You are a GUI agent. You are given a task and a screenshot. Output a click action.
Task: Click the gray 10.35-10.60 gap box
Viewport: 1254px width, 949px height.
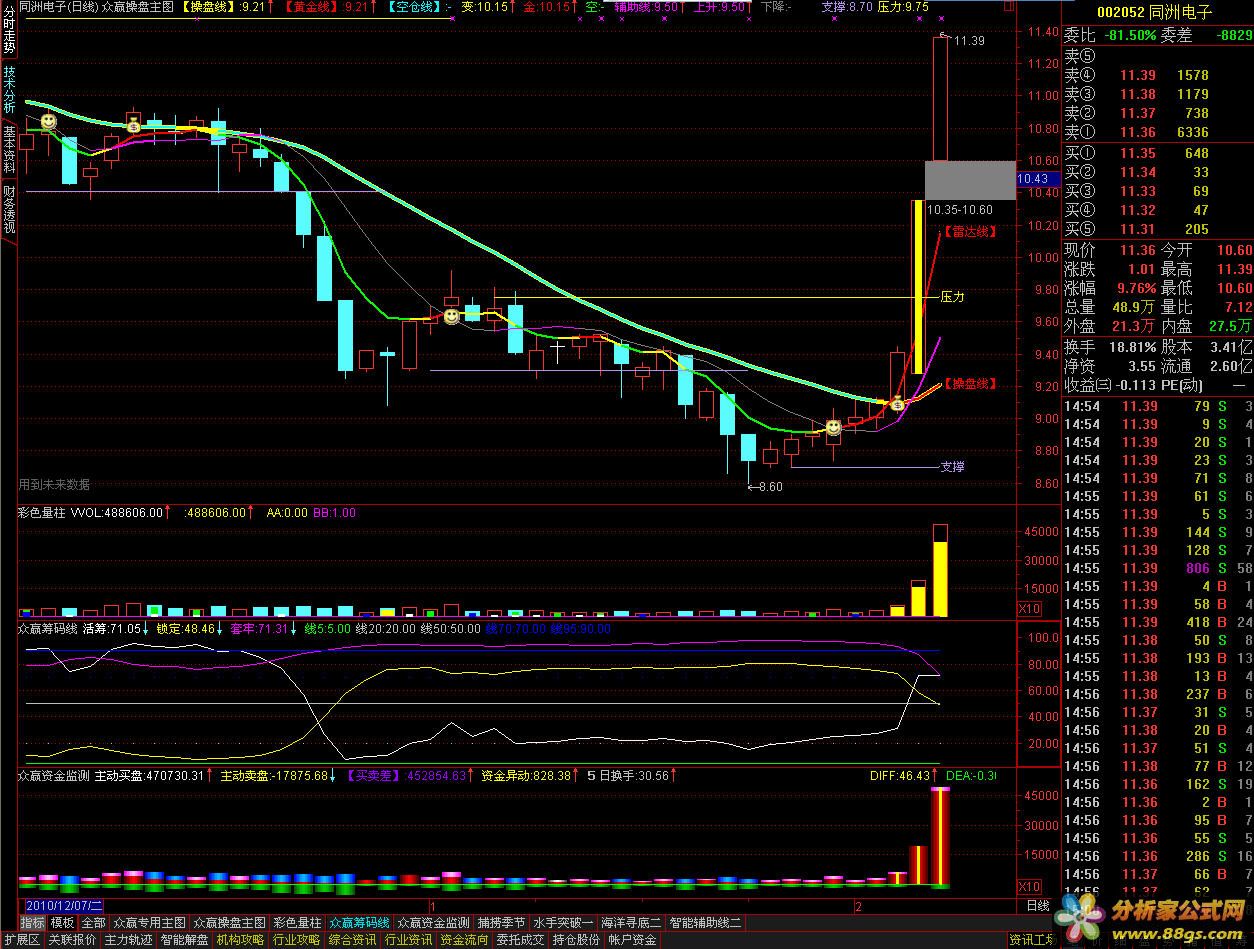click(x=970, y=180)
